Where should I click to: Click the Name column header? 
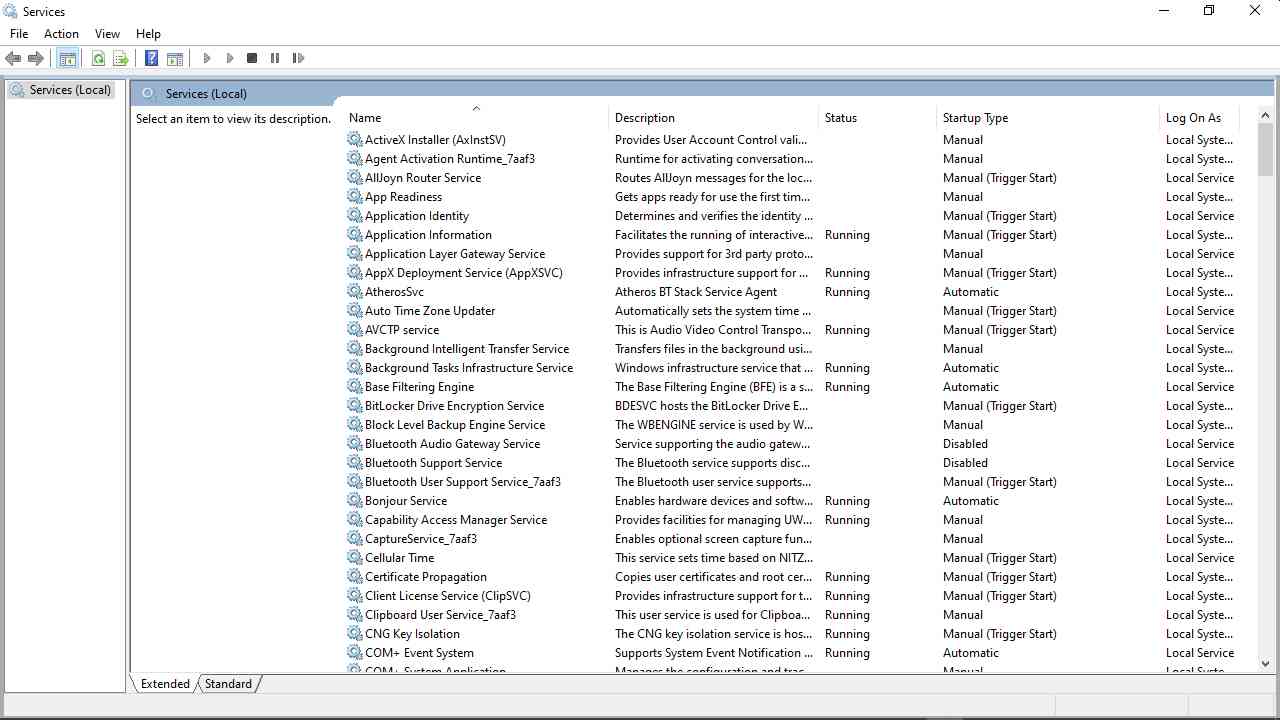pyautogui.click(x=365, y=118)
